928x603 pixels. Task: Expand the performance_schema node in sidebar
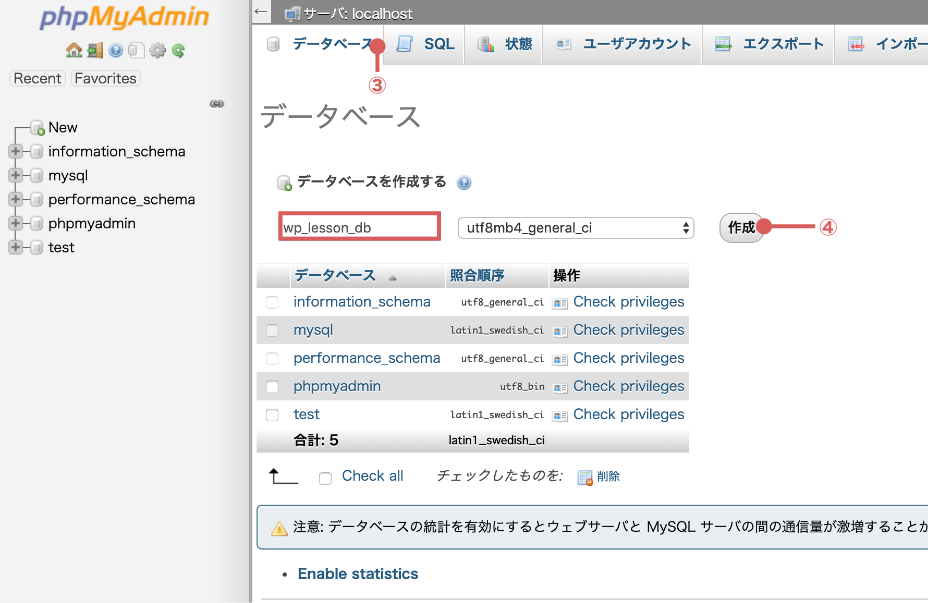coord(15,200)
